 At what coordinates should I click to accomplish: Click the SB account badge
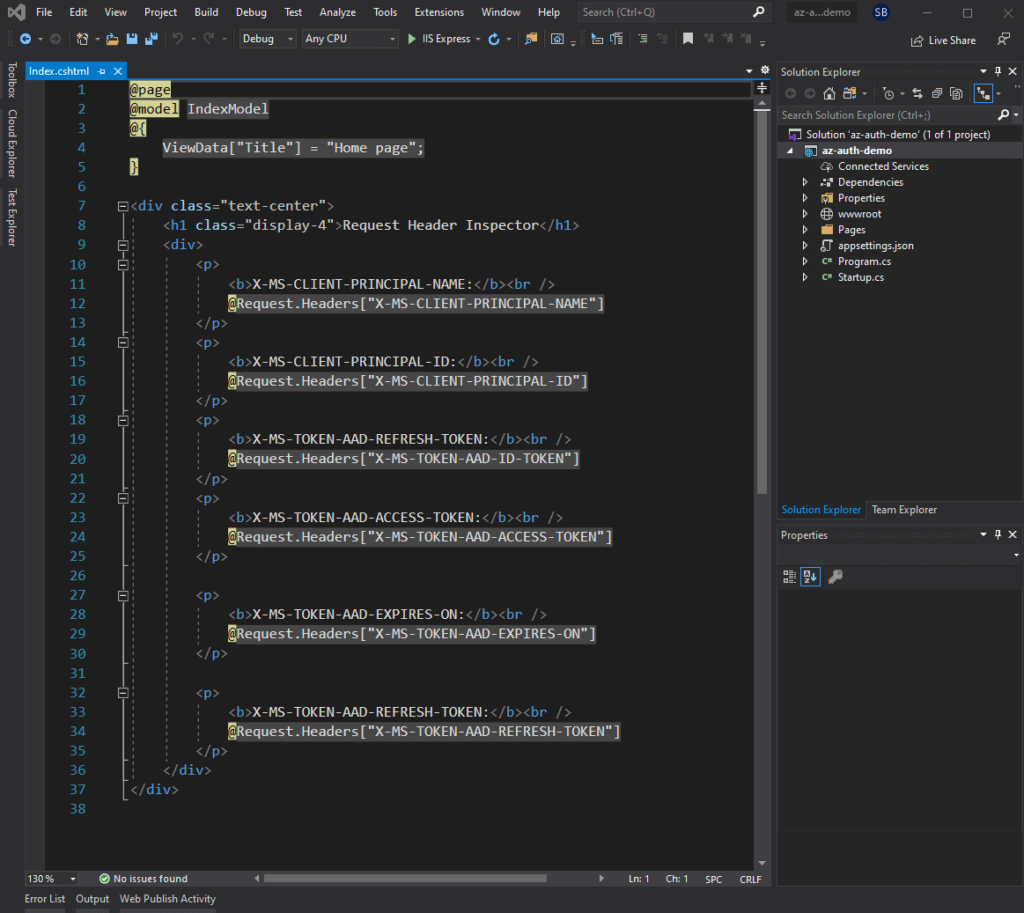pos(881,12)
